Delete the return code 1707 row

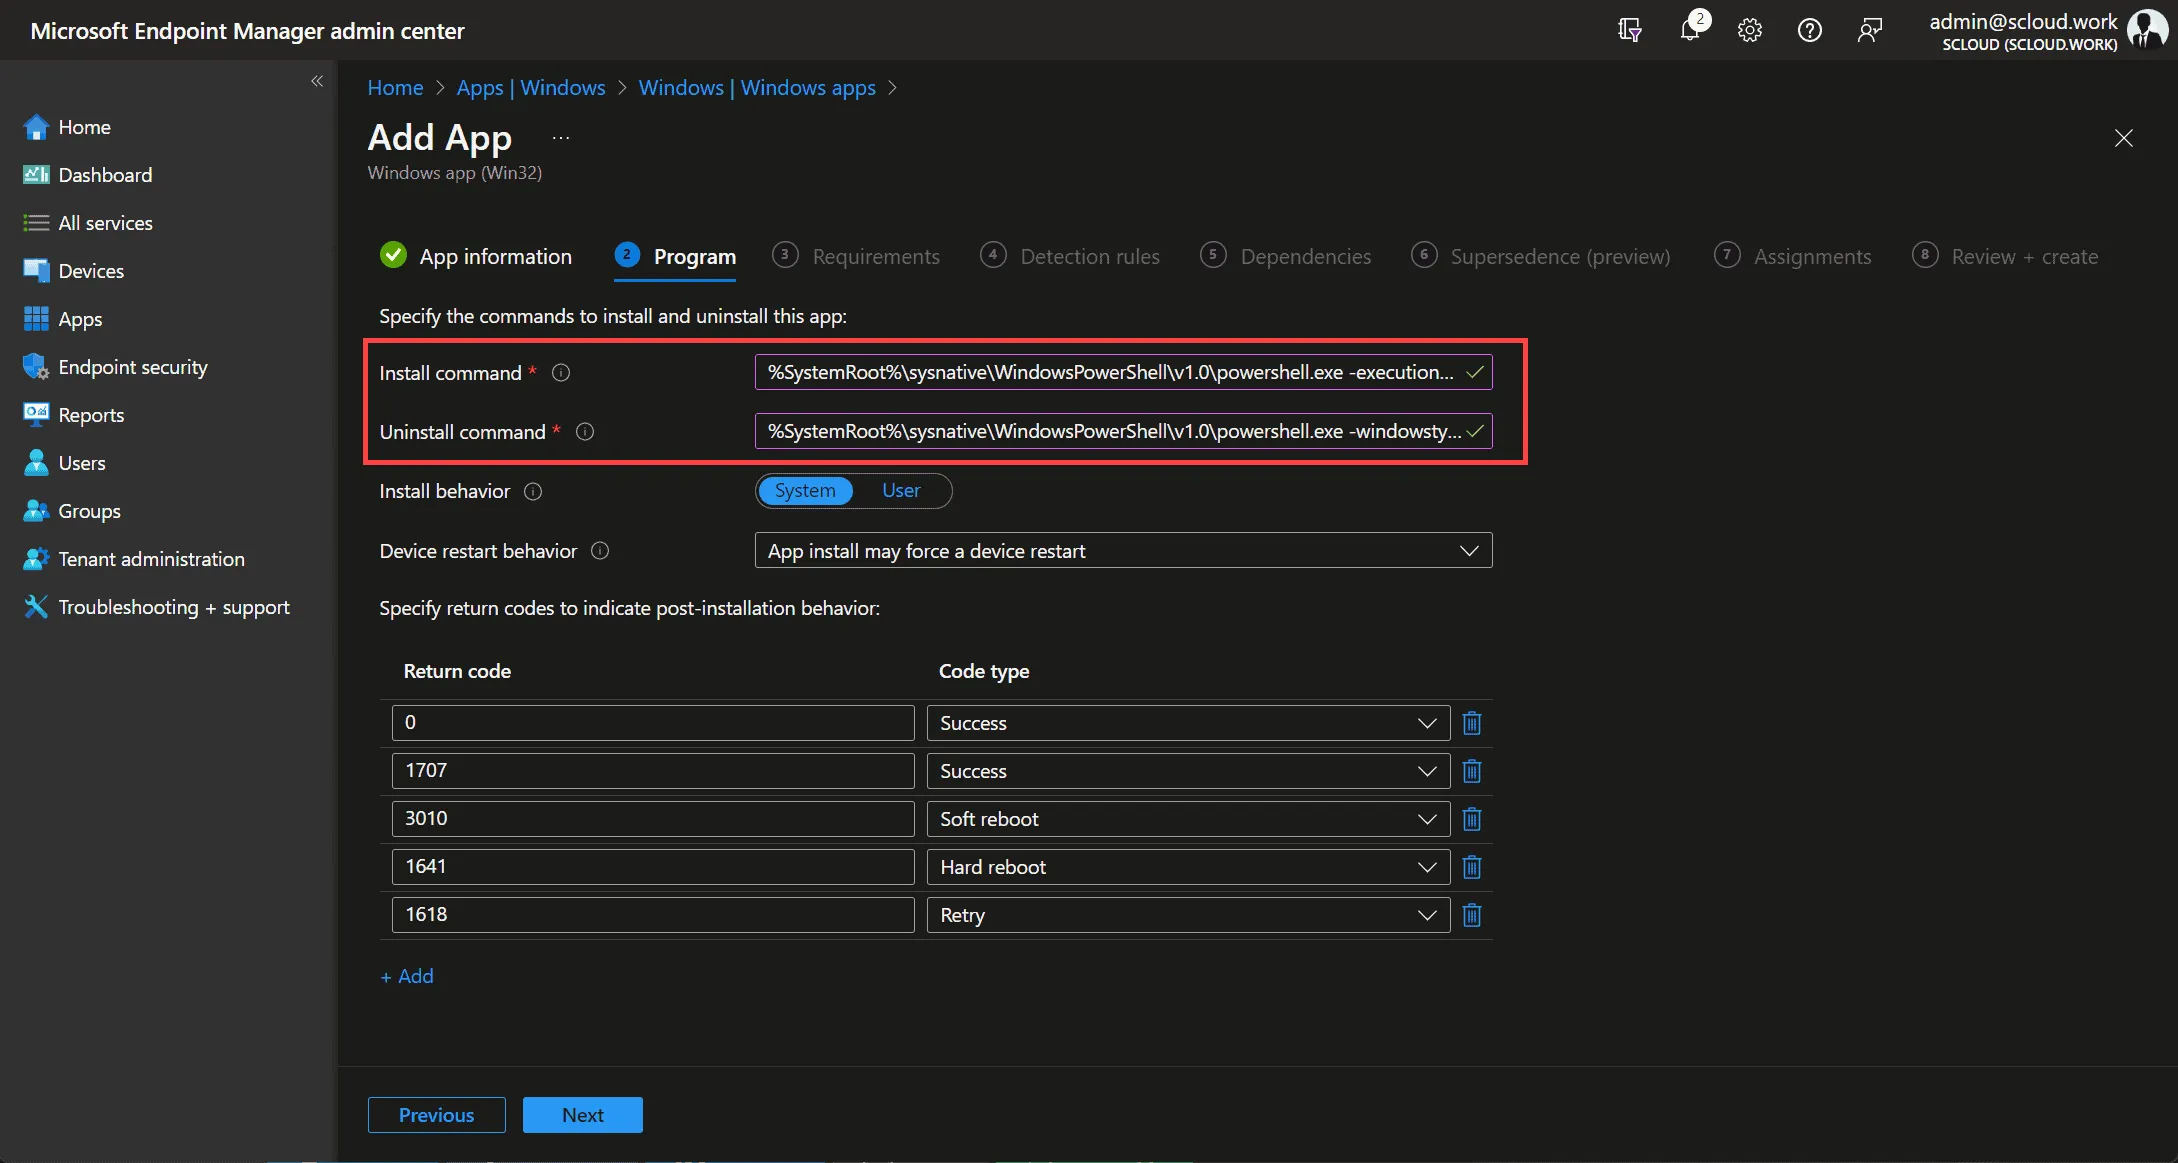tap(1472, 771)
